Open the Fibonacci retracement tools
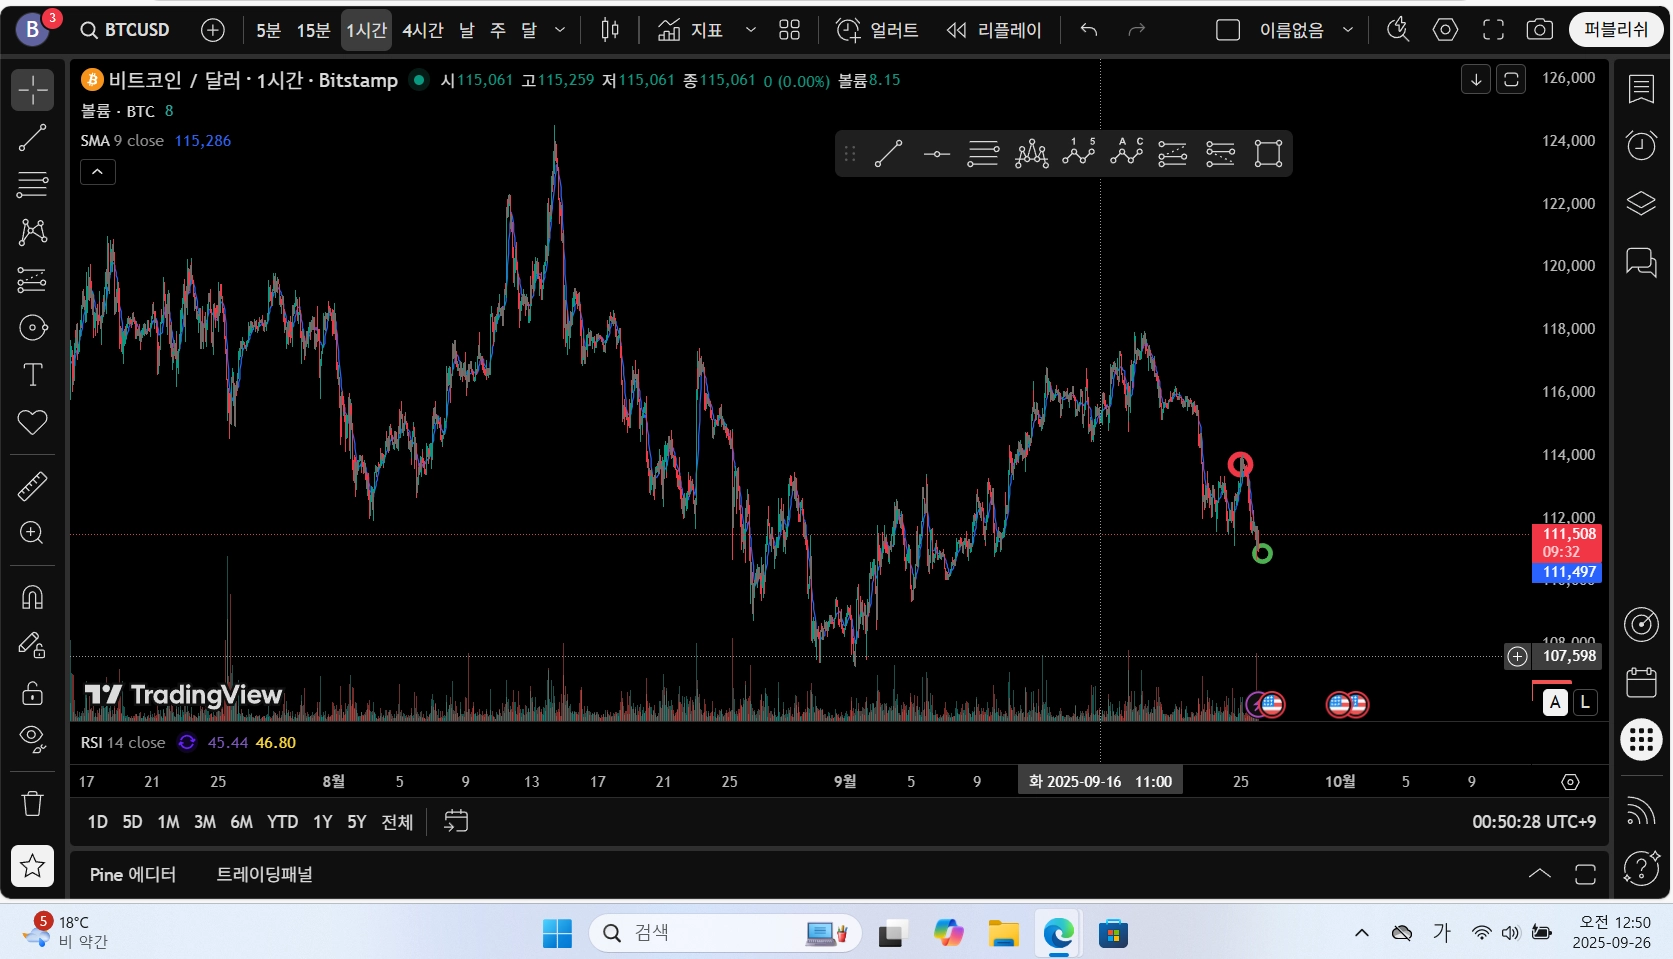Screen dimensions: 1673x959 click(x=32, y=185)
